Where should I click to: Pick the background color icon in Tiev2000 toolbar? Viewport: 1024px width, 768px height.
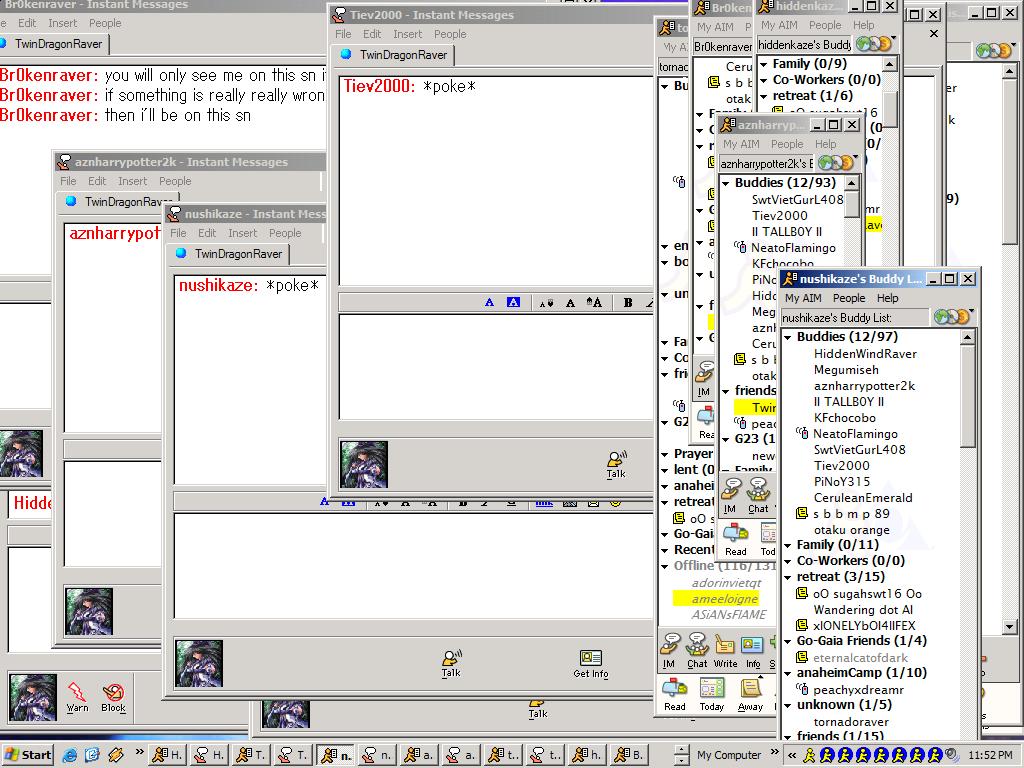(513, 302)
